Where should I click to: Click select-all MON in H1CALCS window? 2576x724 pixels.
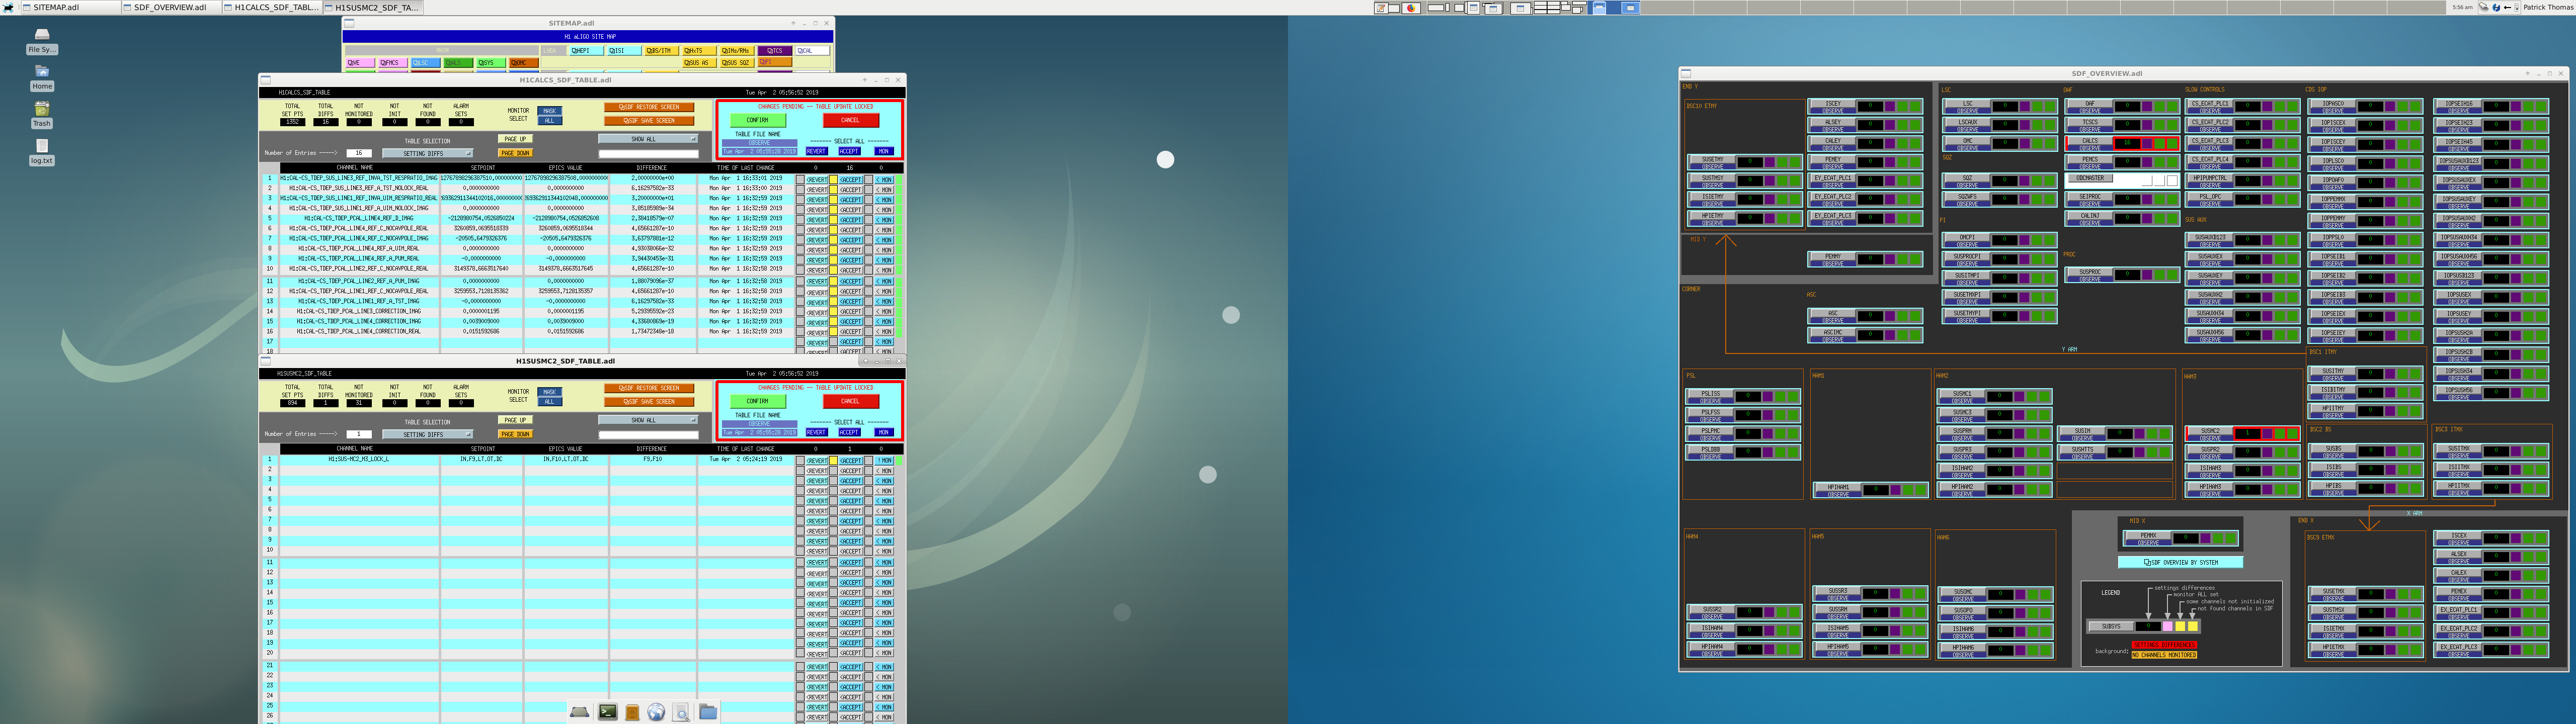[x=883, y=151]
